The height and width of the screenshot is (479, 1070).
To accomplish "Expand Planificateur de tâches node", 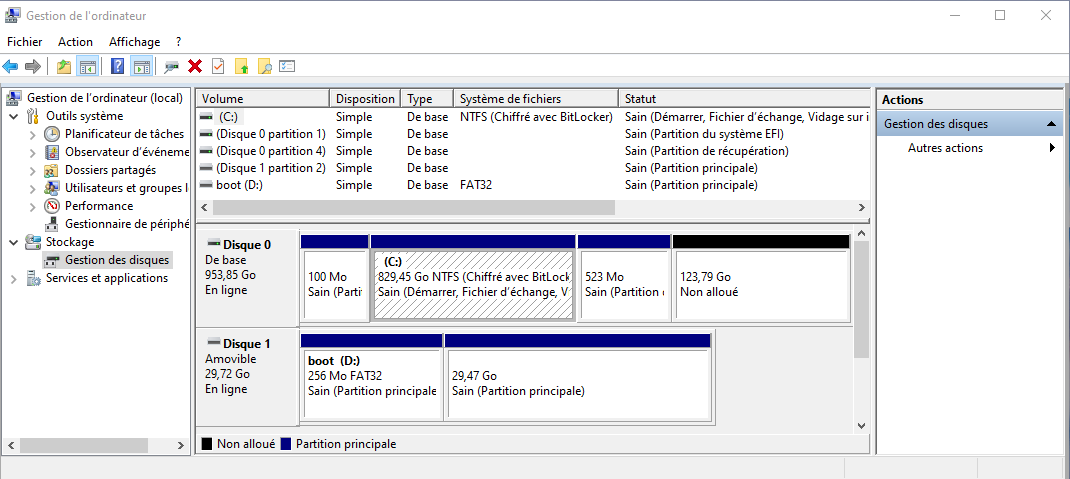I will click(x=33, y=134).
